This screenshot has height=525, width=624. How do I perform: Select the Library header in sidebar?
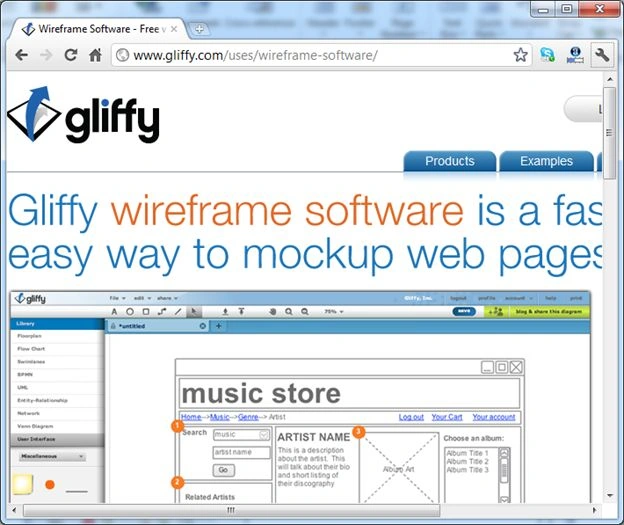(57, 324)
